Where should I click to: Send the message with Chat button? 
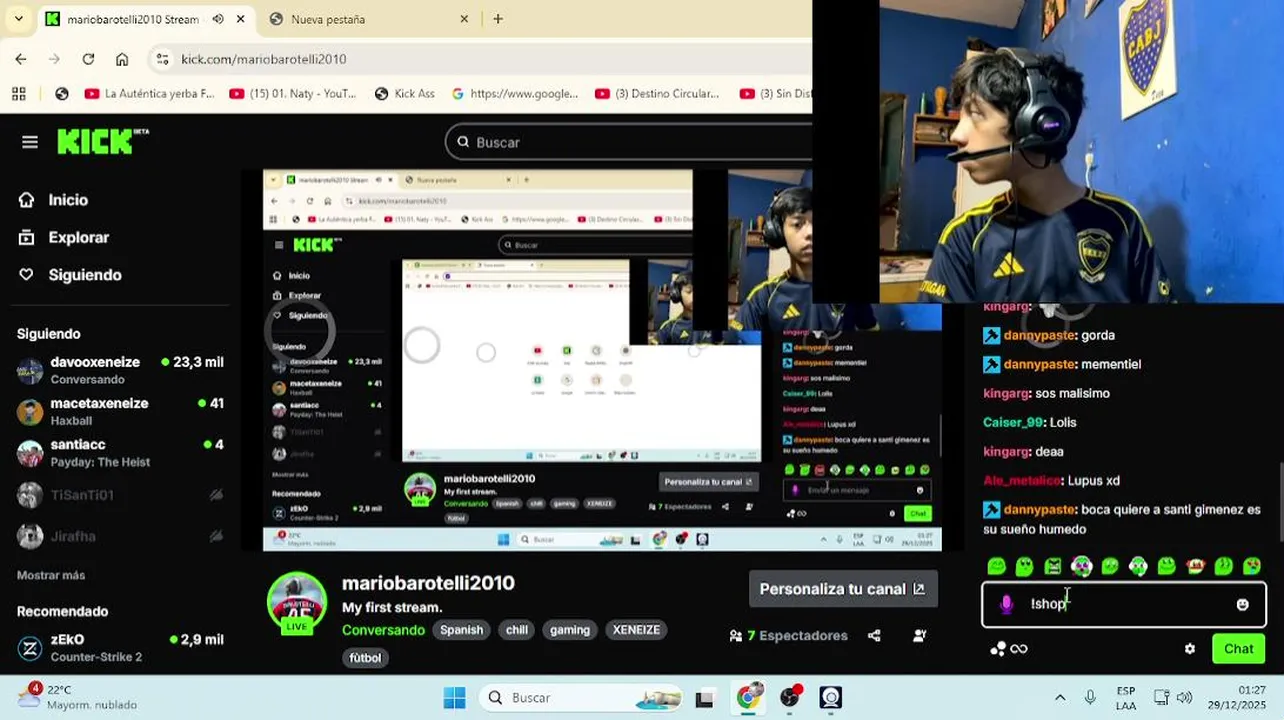click(1238, 648)
